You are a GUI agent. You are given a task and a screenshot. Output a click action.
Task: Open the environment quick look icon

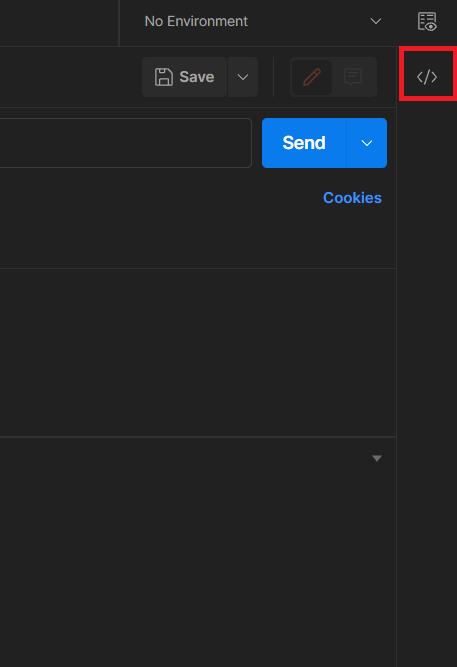(427, 21)
